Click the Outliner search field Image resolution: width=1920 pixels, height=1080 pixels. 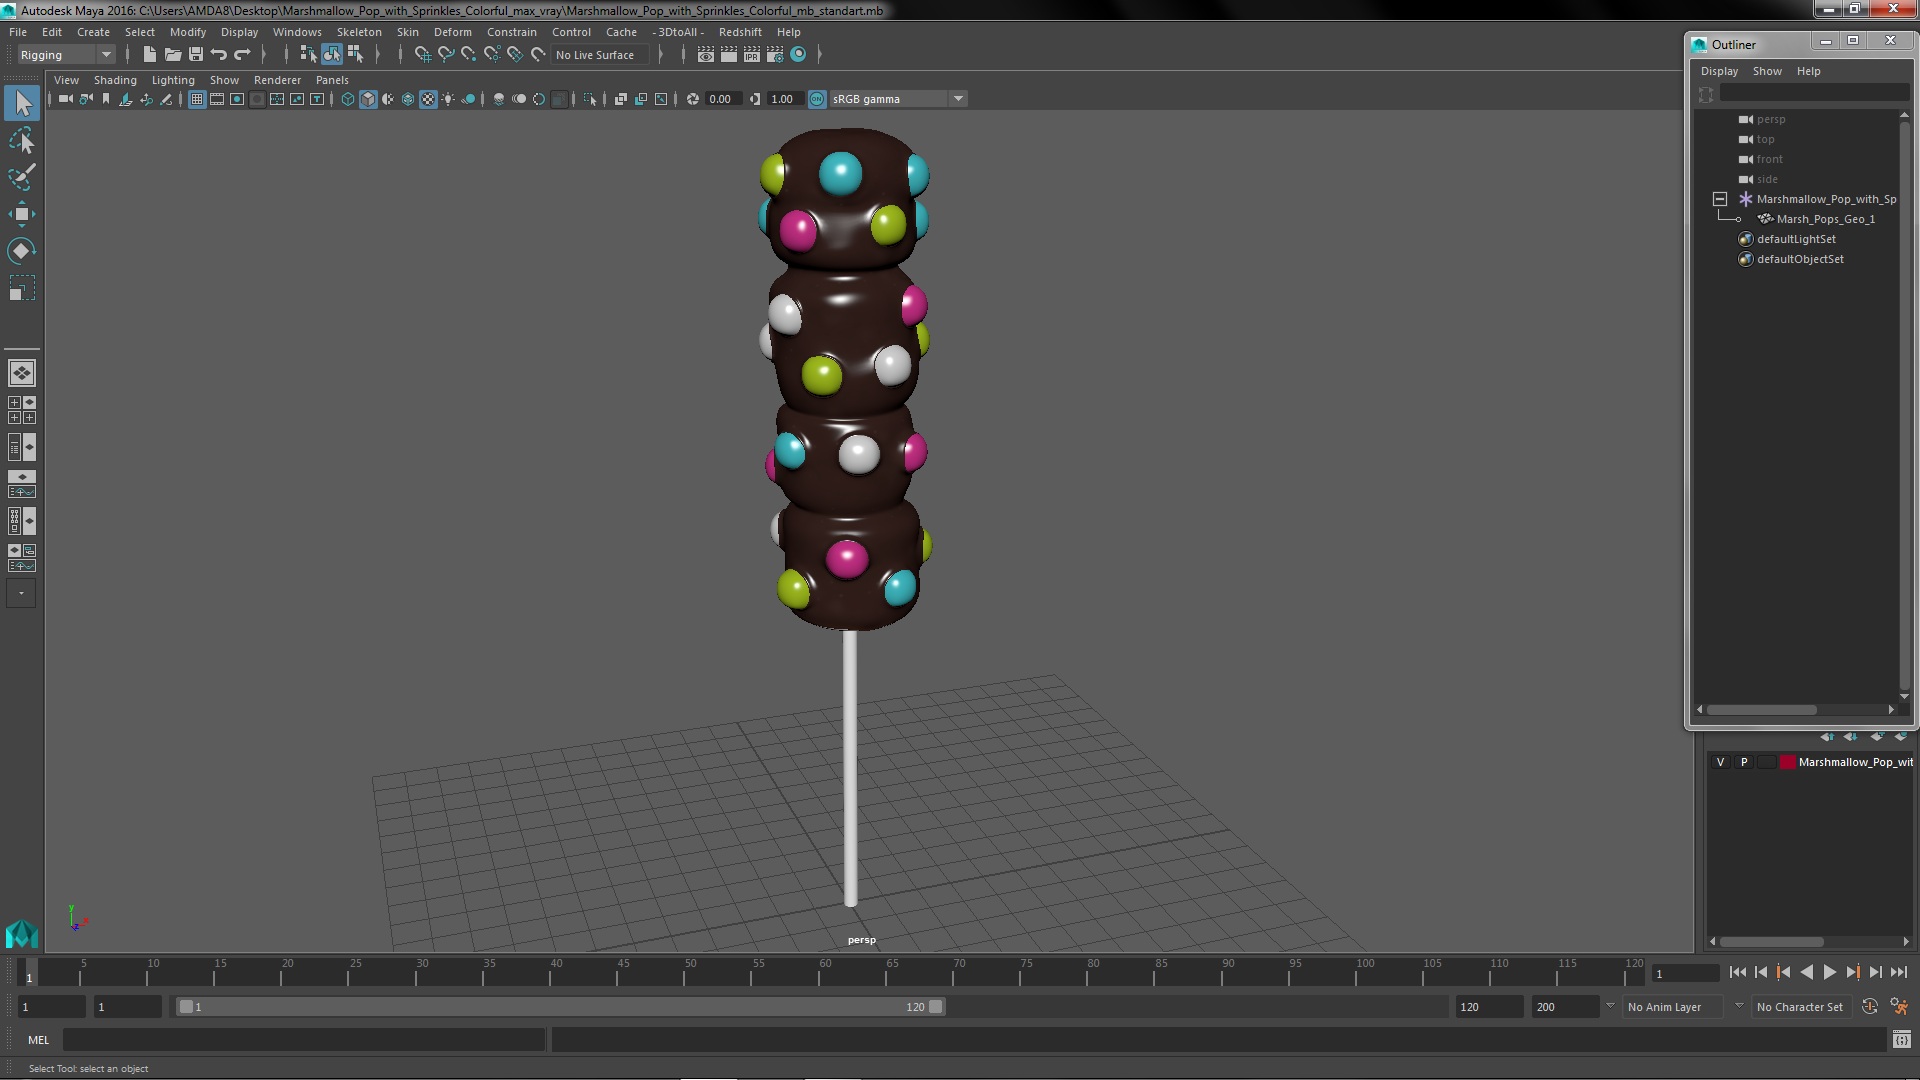(1813, 94)
